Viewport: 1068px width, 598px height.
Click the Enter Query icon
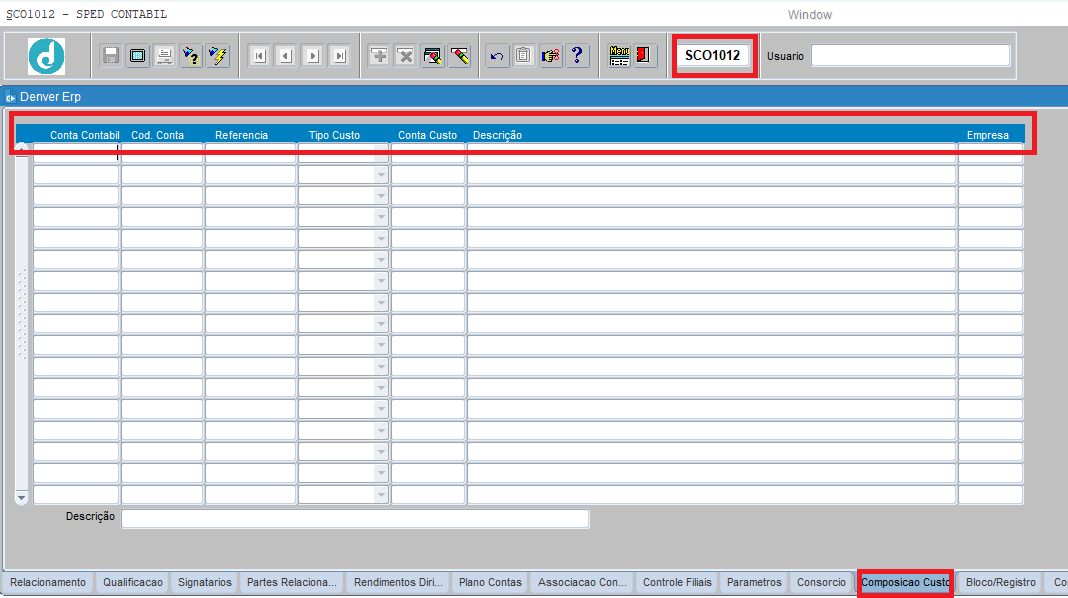(191, 56)
